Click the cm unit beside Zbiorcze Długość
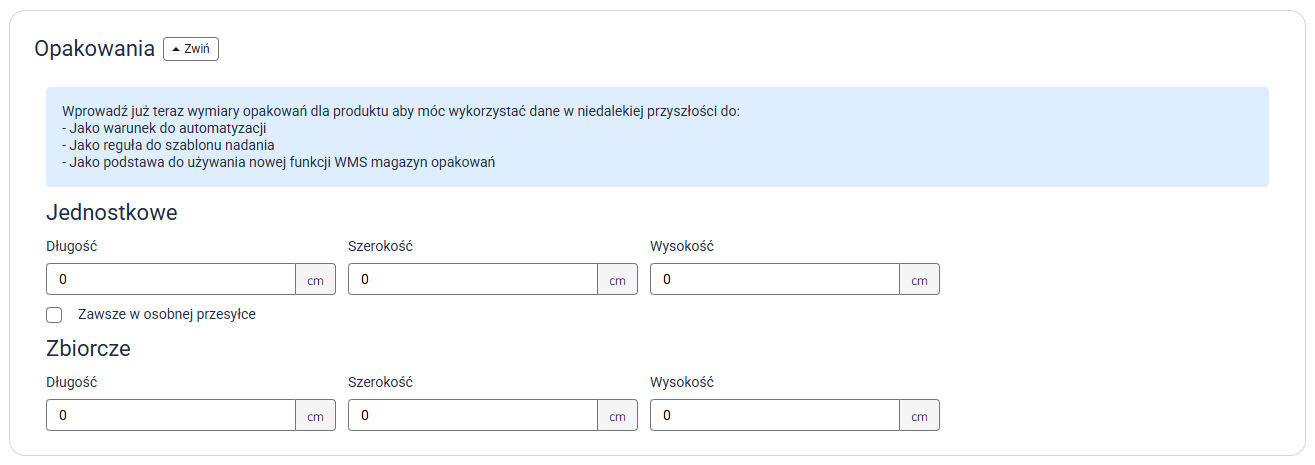 click(315, 415)
